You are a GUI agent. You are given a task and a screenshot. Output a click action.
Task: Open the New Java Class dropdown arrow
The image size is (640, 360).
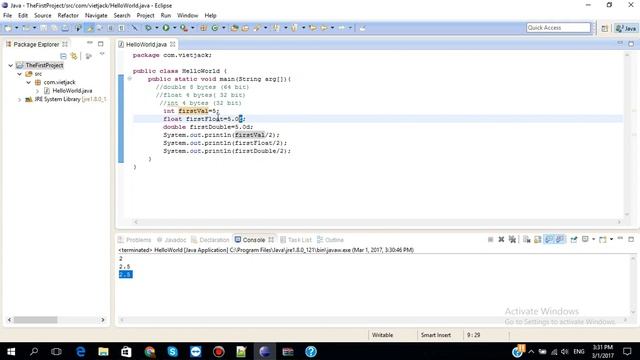(x=223, y=28)
